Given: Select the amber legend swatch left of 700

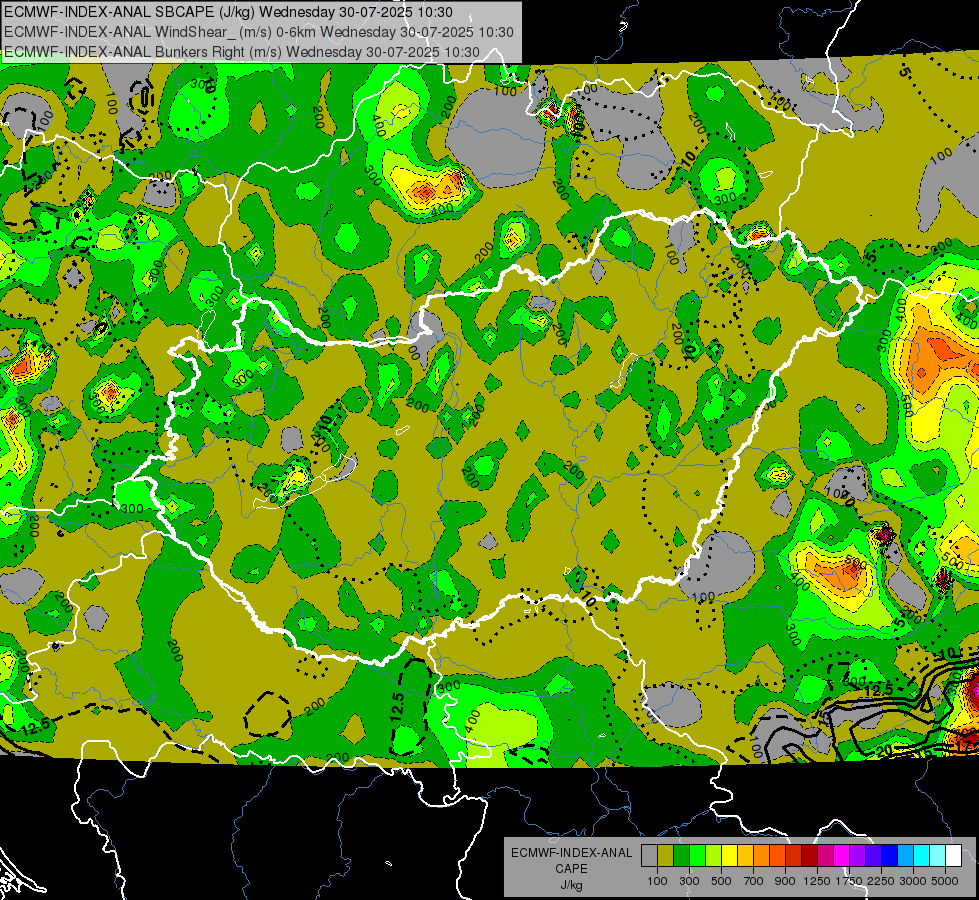Looking at the screenshot, I should tap(745, 856).
